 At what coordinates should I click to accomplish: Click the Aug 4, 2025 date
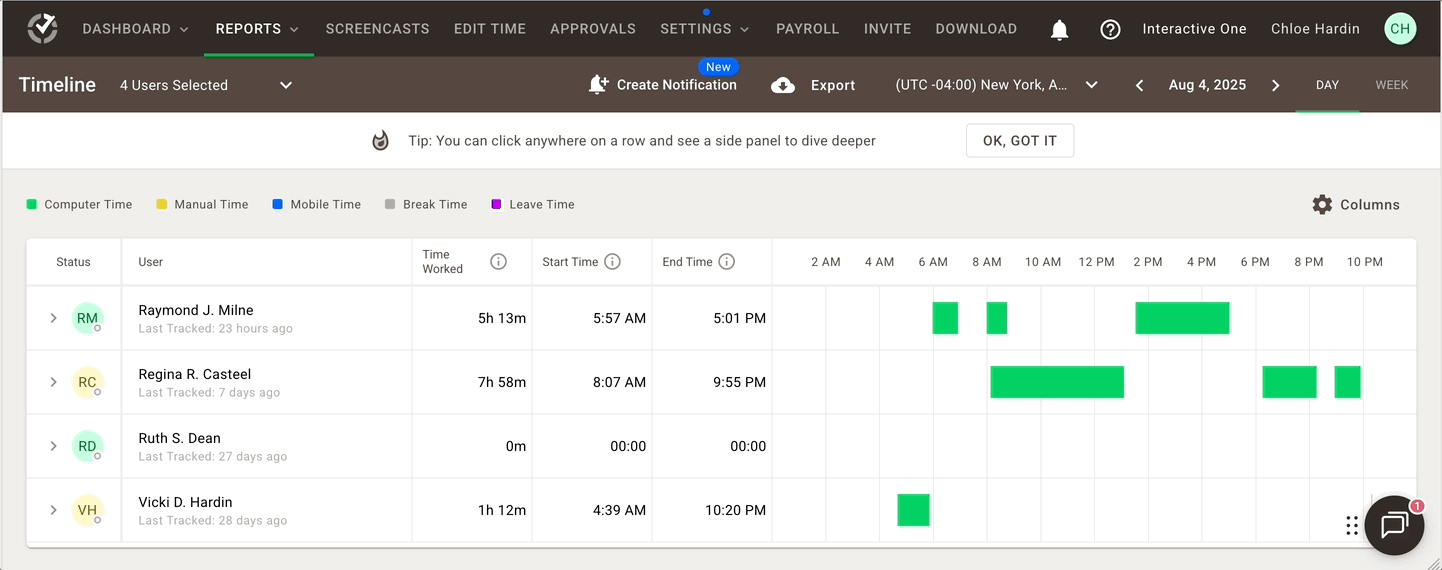pos(1207,85)
